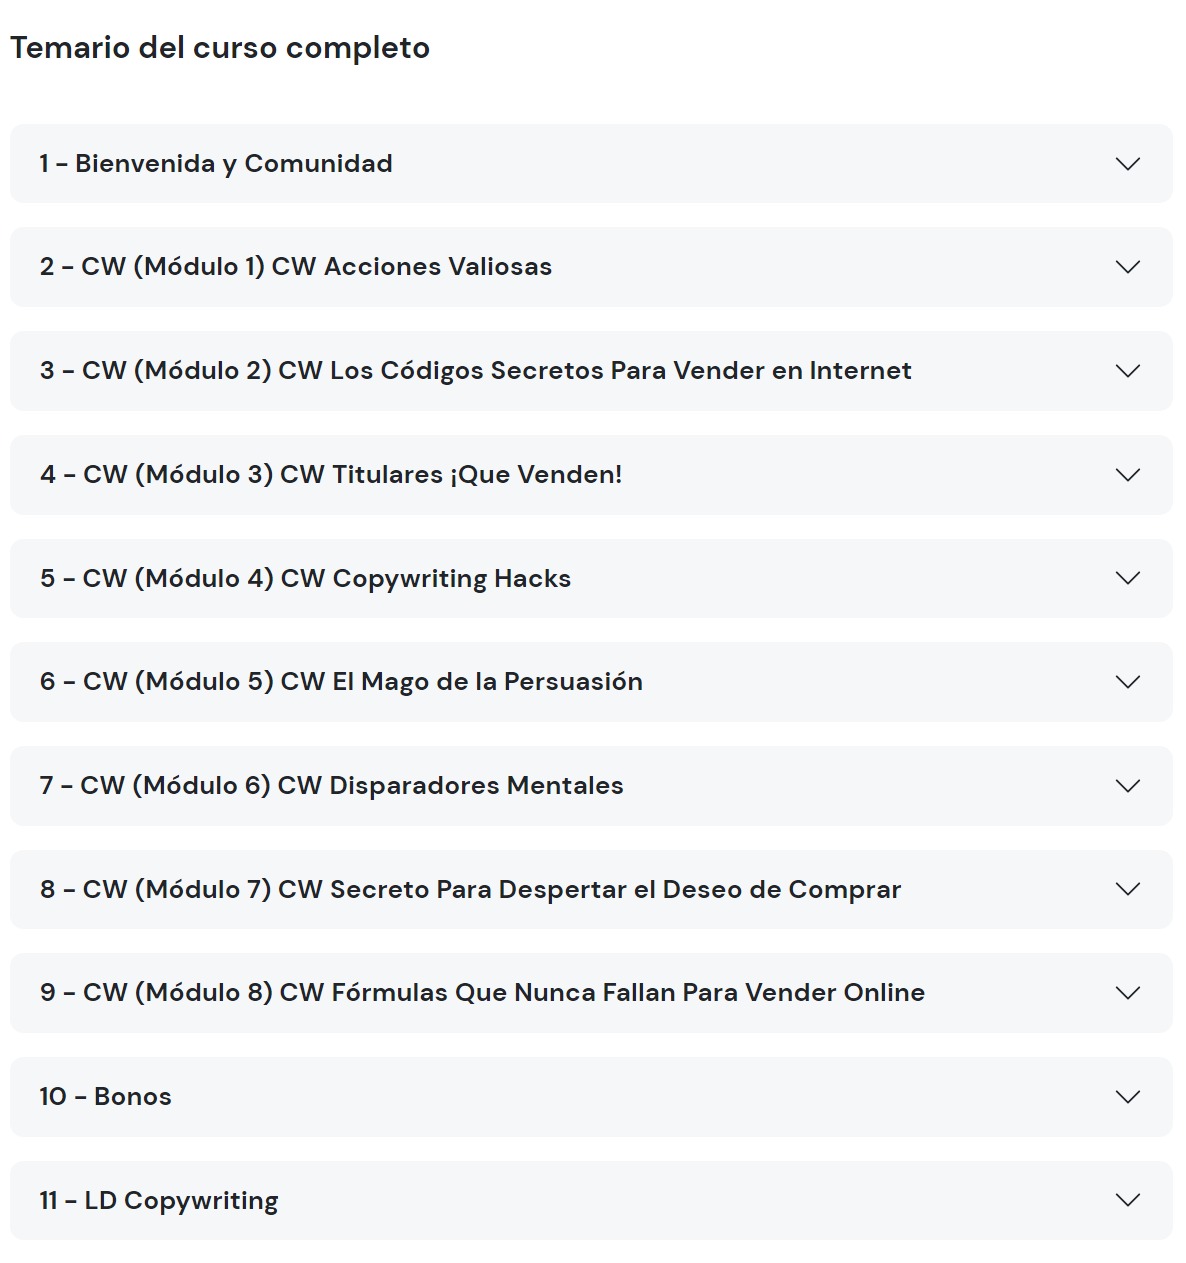Viewport: 1186px width, 1263px height.
Task: Click the chevron beside Bienvenida y Comunidad
Action: [1127, 164]
